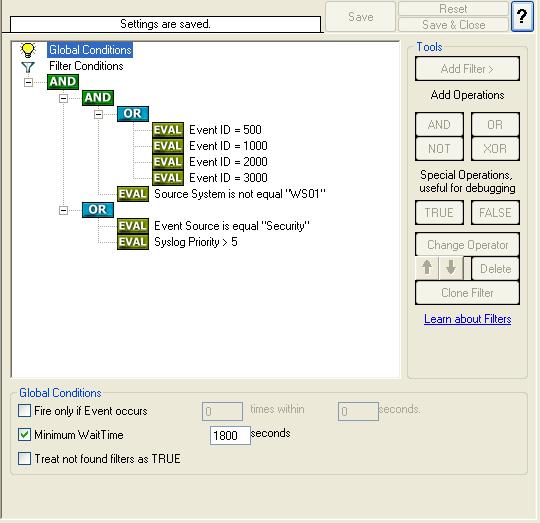Collapse the OR node containing Event IDs
The width and height of the screenshot is (540, 523).
pos(98,114)
